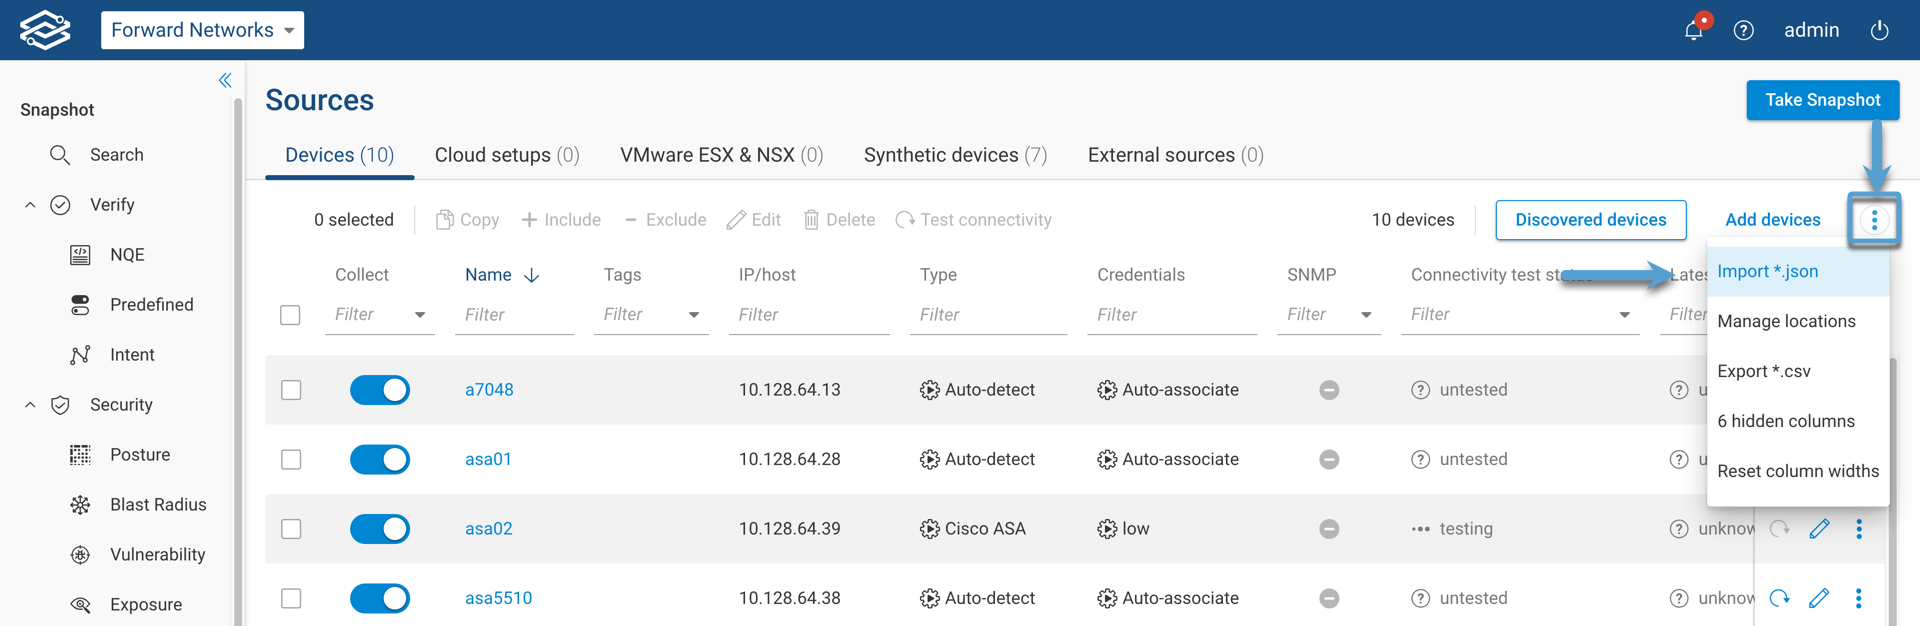Switch to the Synthetic devices tab
The image size is (1920, 626).
pyautogui.click(x=956, y=155)
